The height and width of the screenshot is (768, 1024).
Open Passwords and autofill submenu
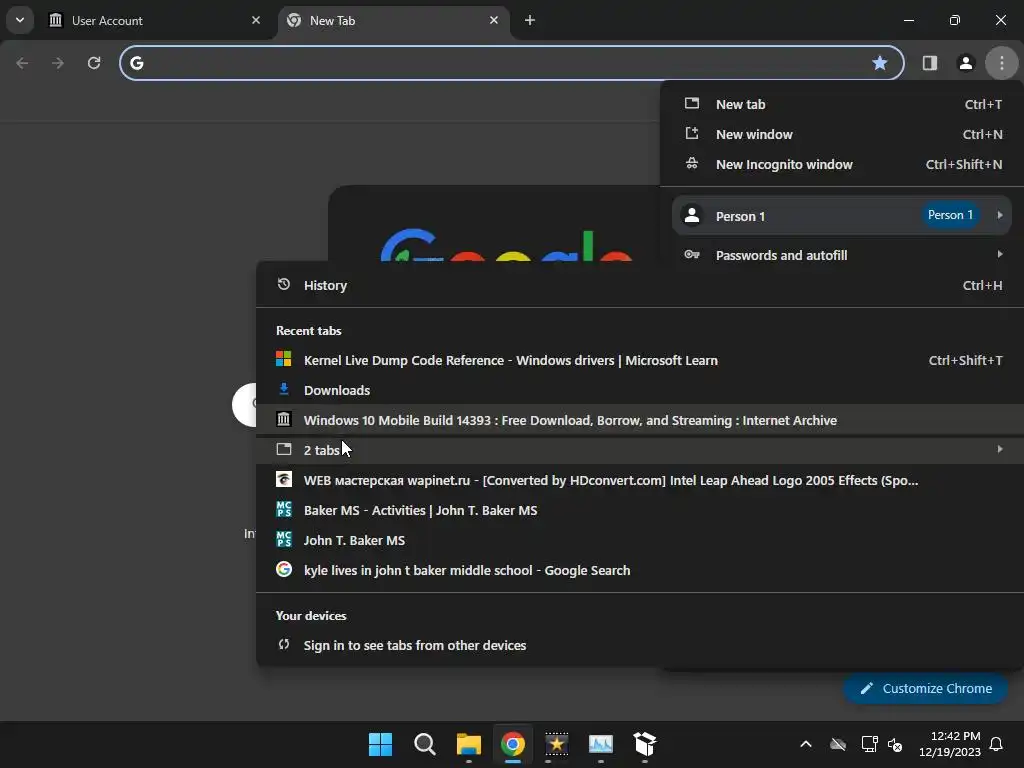842,255
